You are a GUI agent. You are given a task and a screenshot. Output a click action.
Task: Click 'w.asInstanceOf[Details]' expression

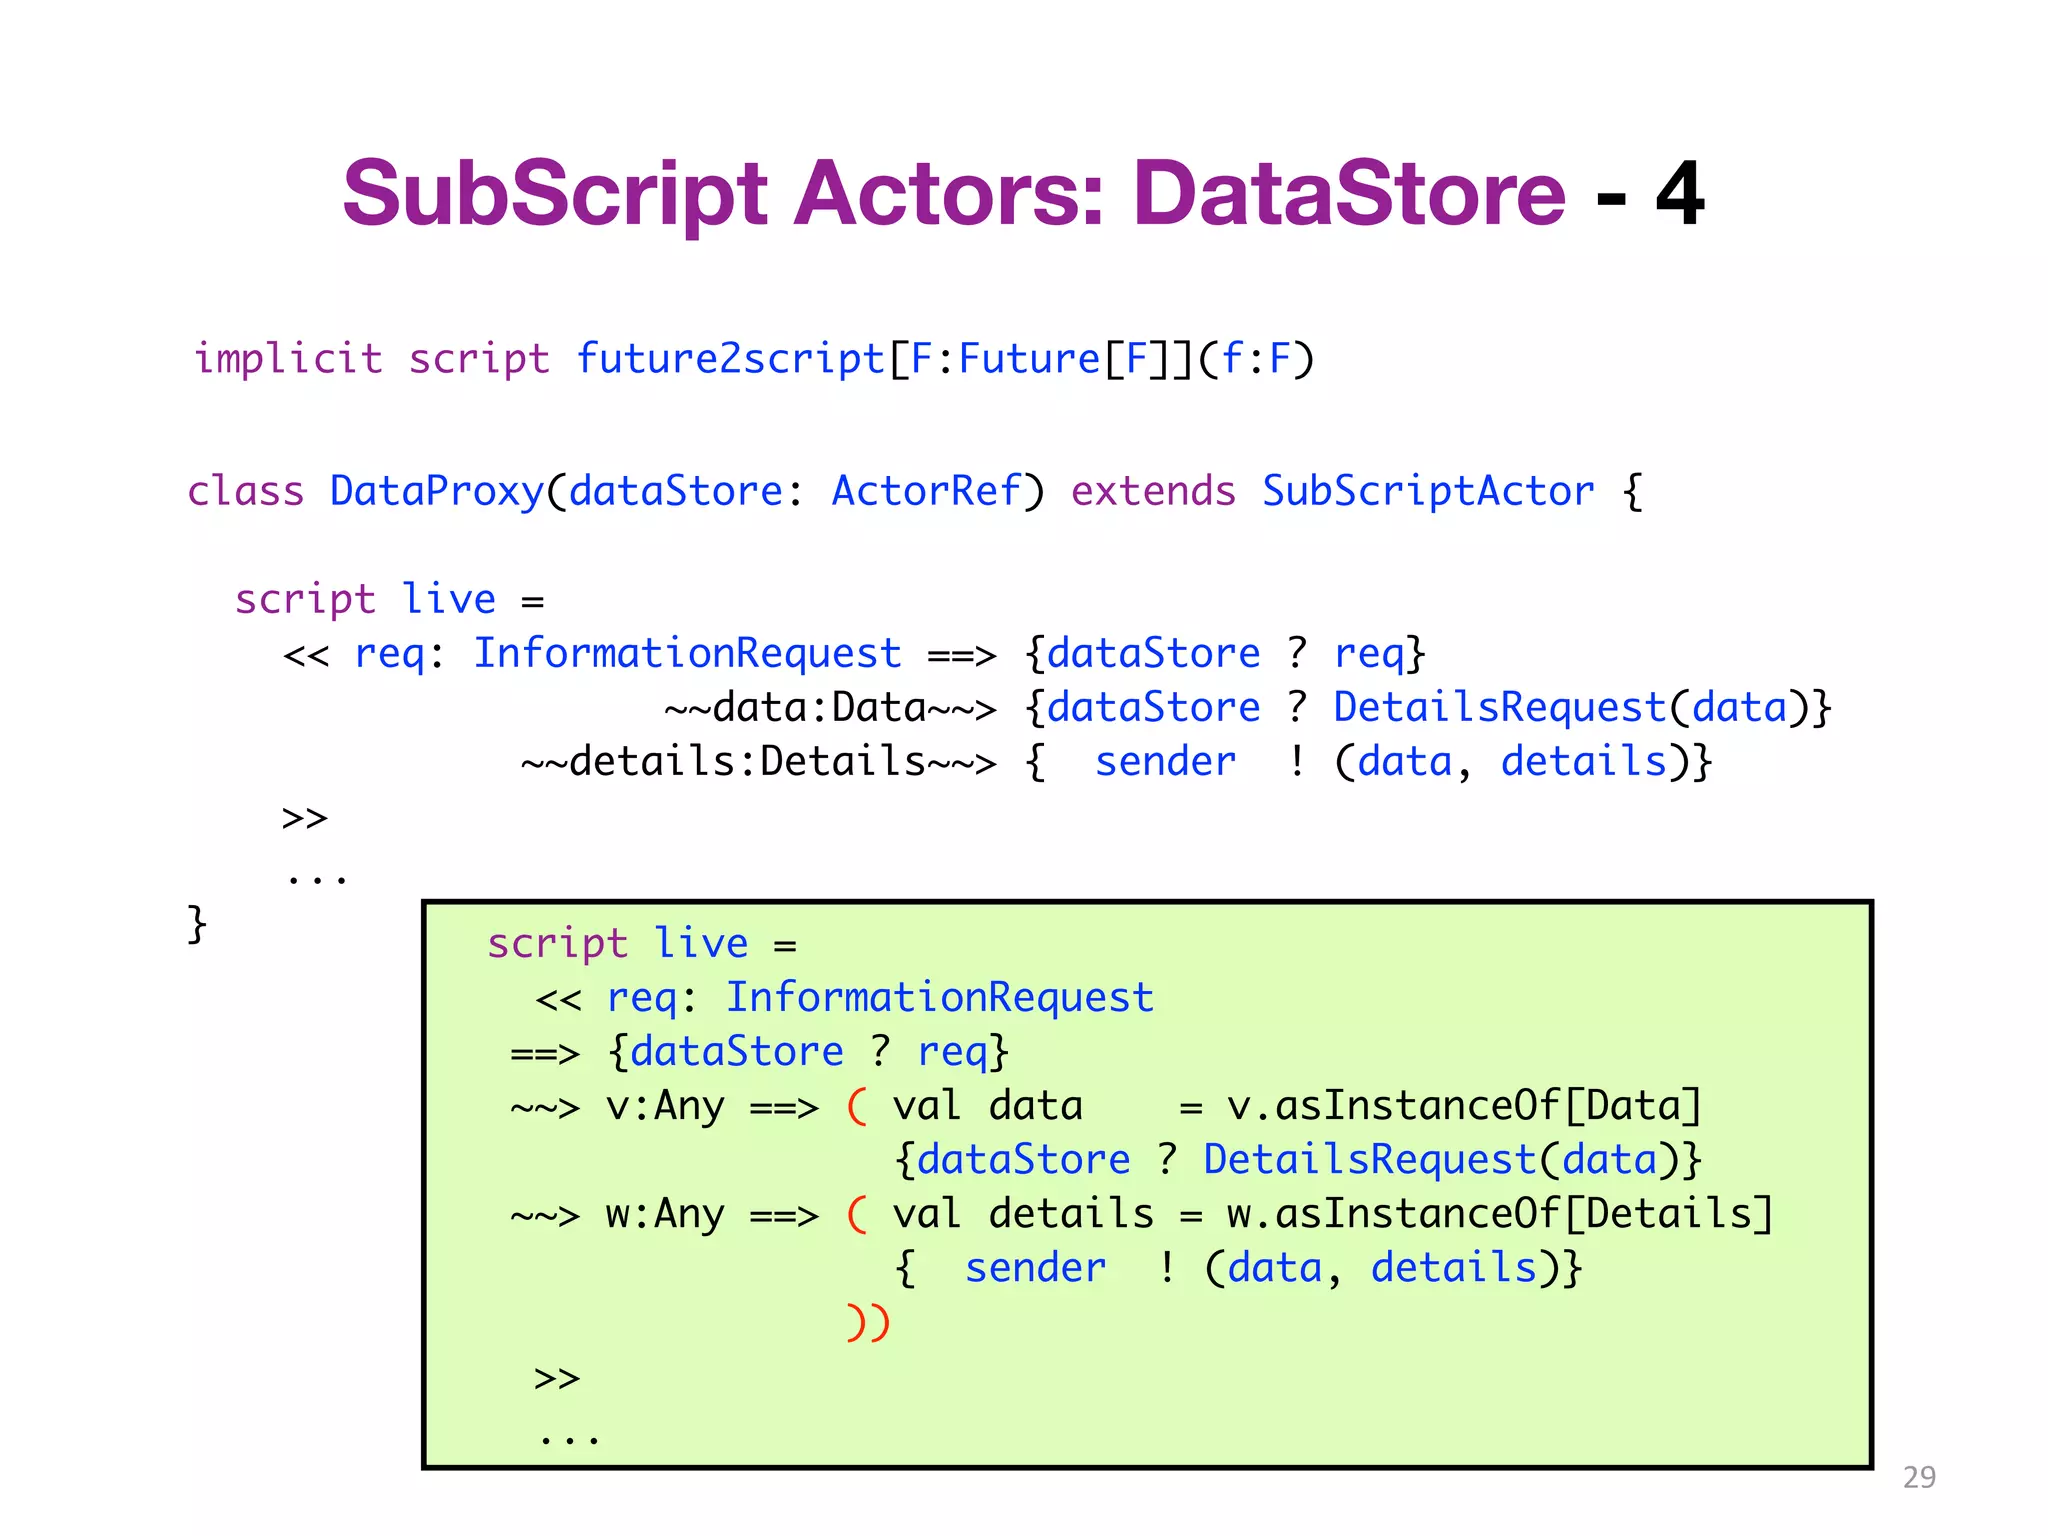click(1499, 1215)
